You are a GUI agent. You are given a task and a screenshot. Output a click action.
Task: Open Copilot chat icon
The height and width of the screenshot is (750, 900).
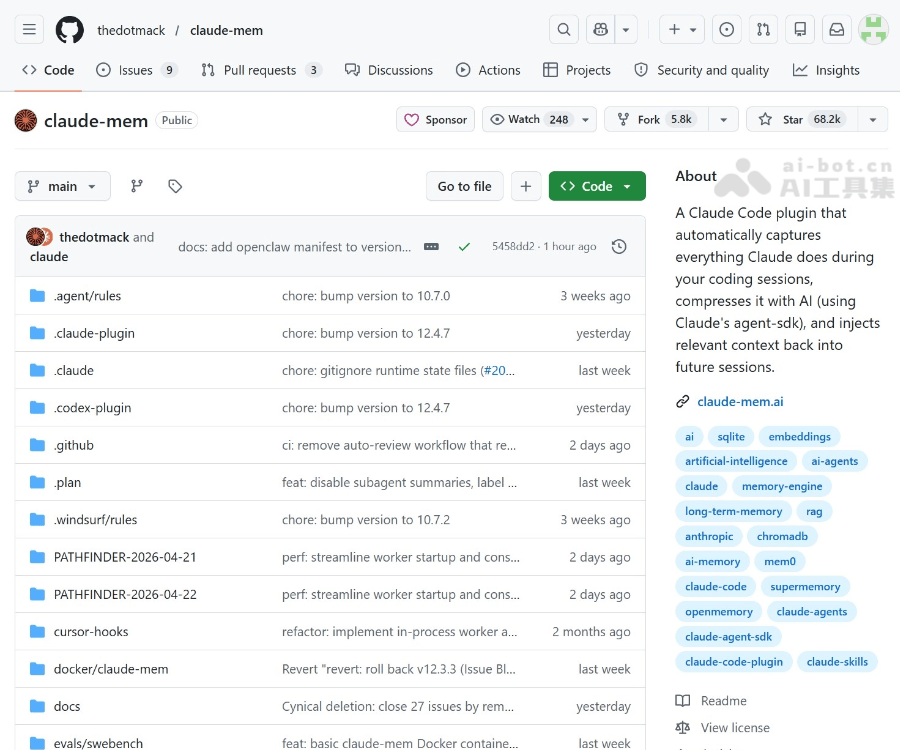(600, 29)
